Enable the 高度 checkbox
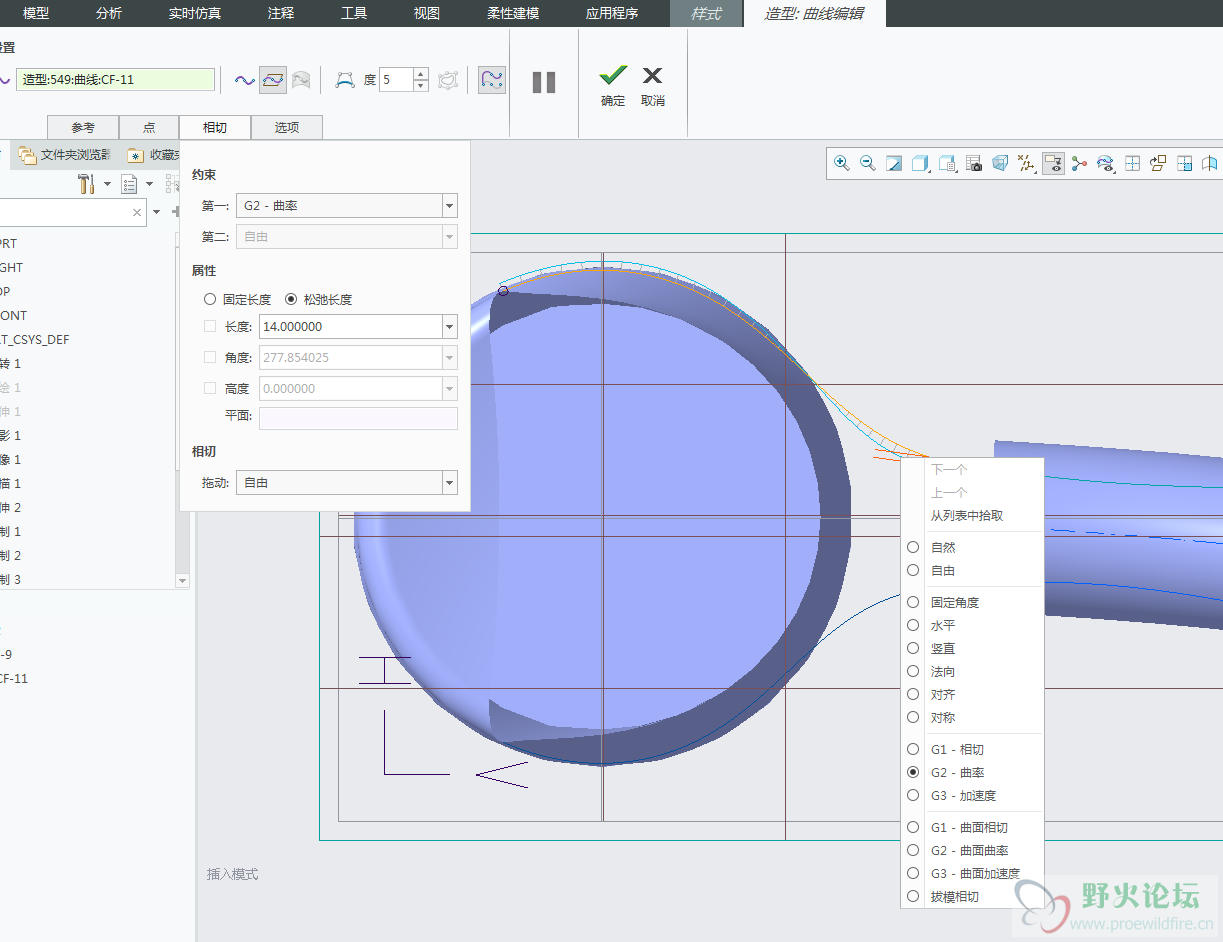1223x942 pixels. pyautogui.click(x=210, y=388)
